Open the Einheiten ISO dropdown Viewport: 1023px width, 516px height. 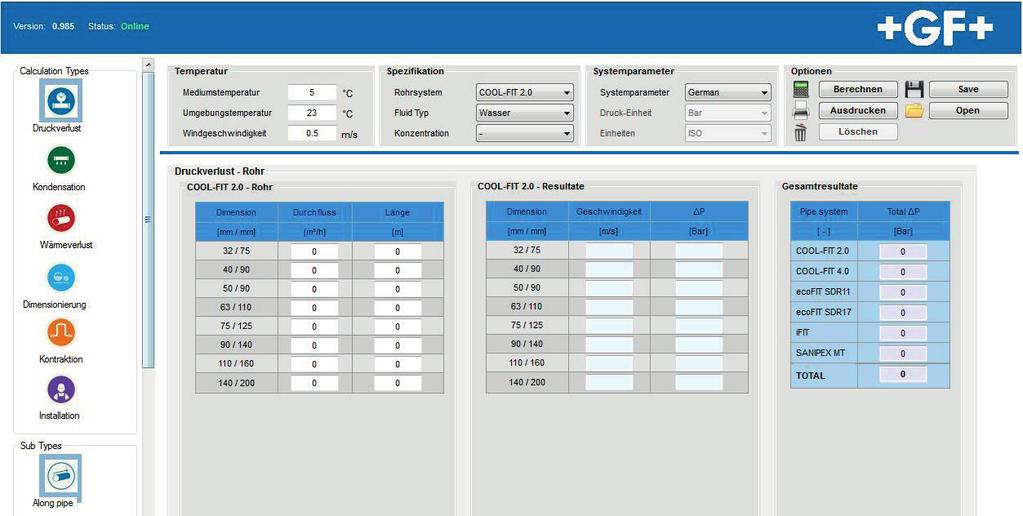728,133
